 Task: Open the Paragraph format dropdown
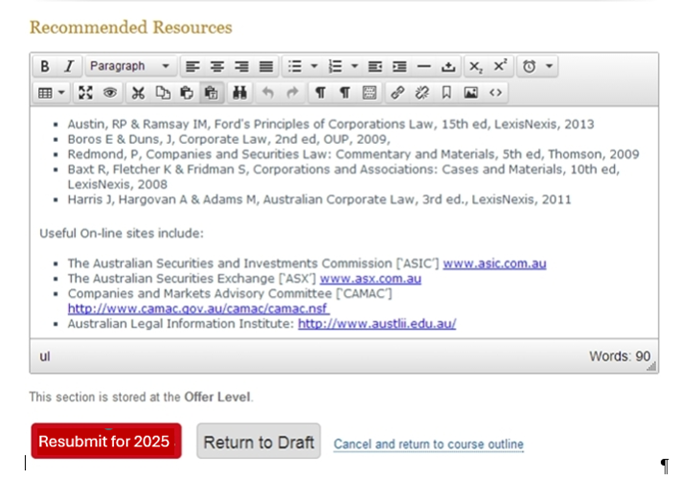[131, 66]
